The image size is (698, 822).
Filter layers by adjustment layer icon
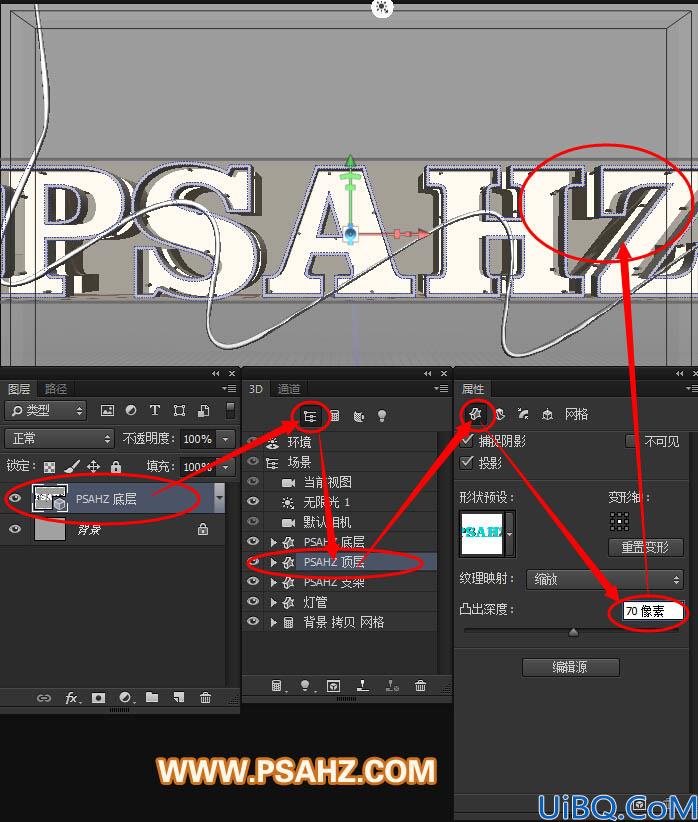tap(131, 410)
